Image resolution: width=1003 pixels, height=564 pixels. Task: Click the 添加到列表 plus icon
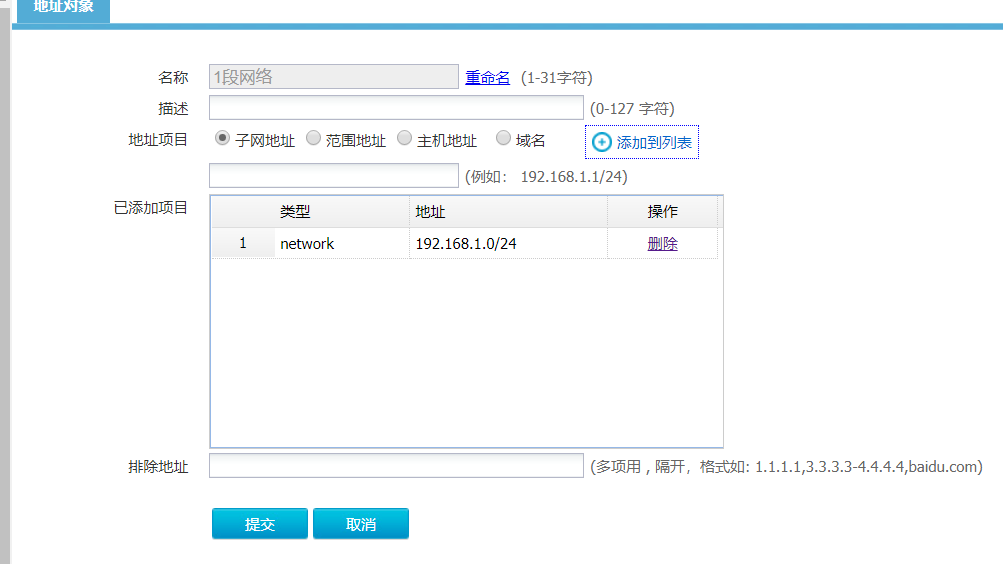click(x=601, y=142)
